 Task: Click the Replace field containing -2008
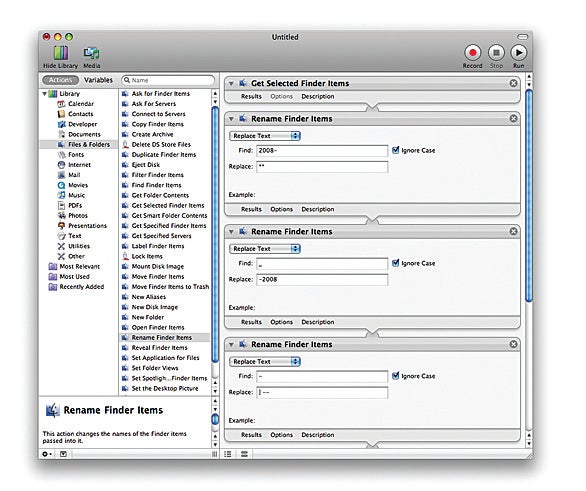[x=322, y=280]
